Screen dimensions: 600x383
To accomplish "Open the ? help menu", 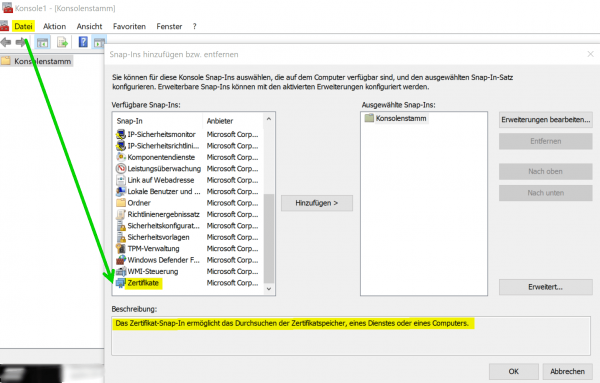I will 194,26.
